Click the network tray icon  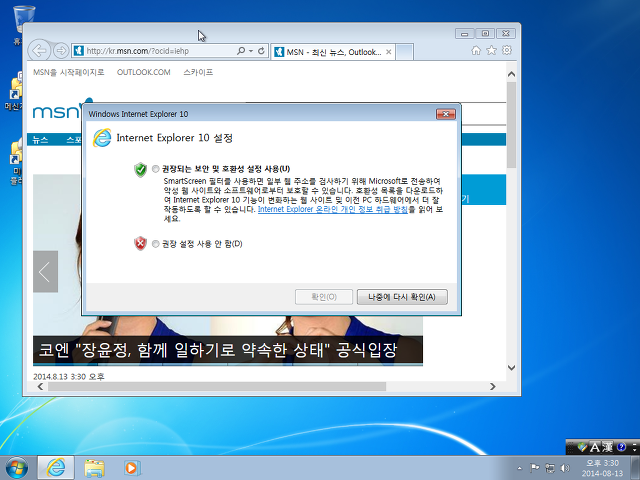point(550,468)
